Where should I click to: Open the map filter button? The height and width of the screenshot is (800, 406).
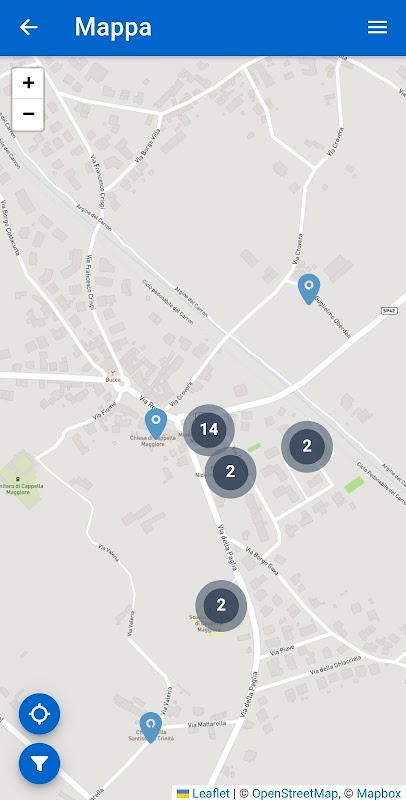click(39, 764)
